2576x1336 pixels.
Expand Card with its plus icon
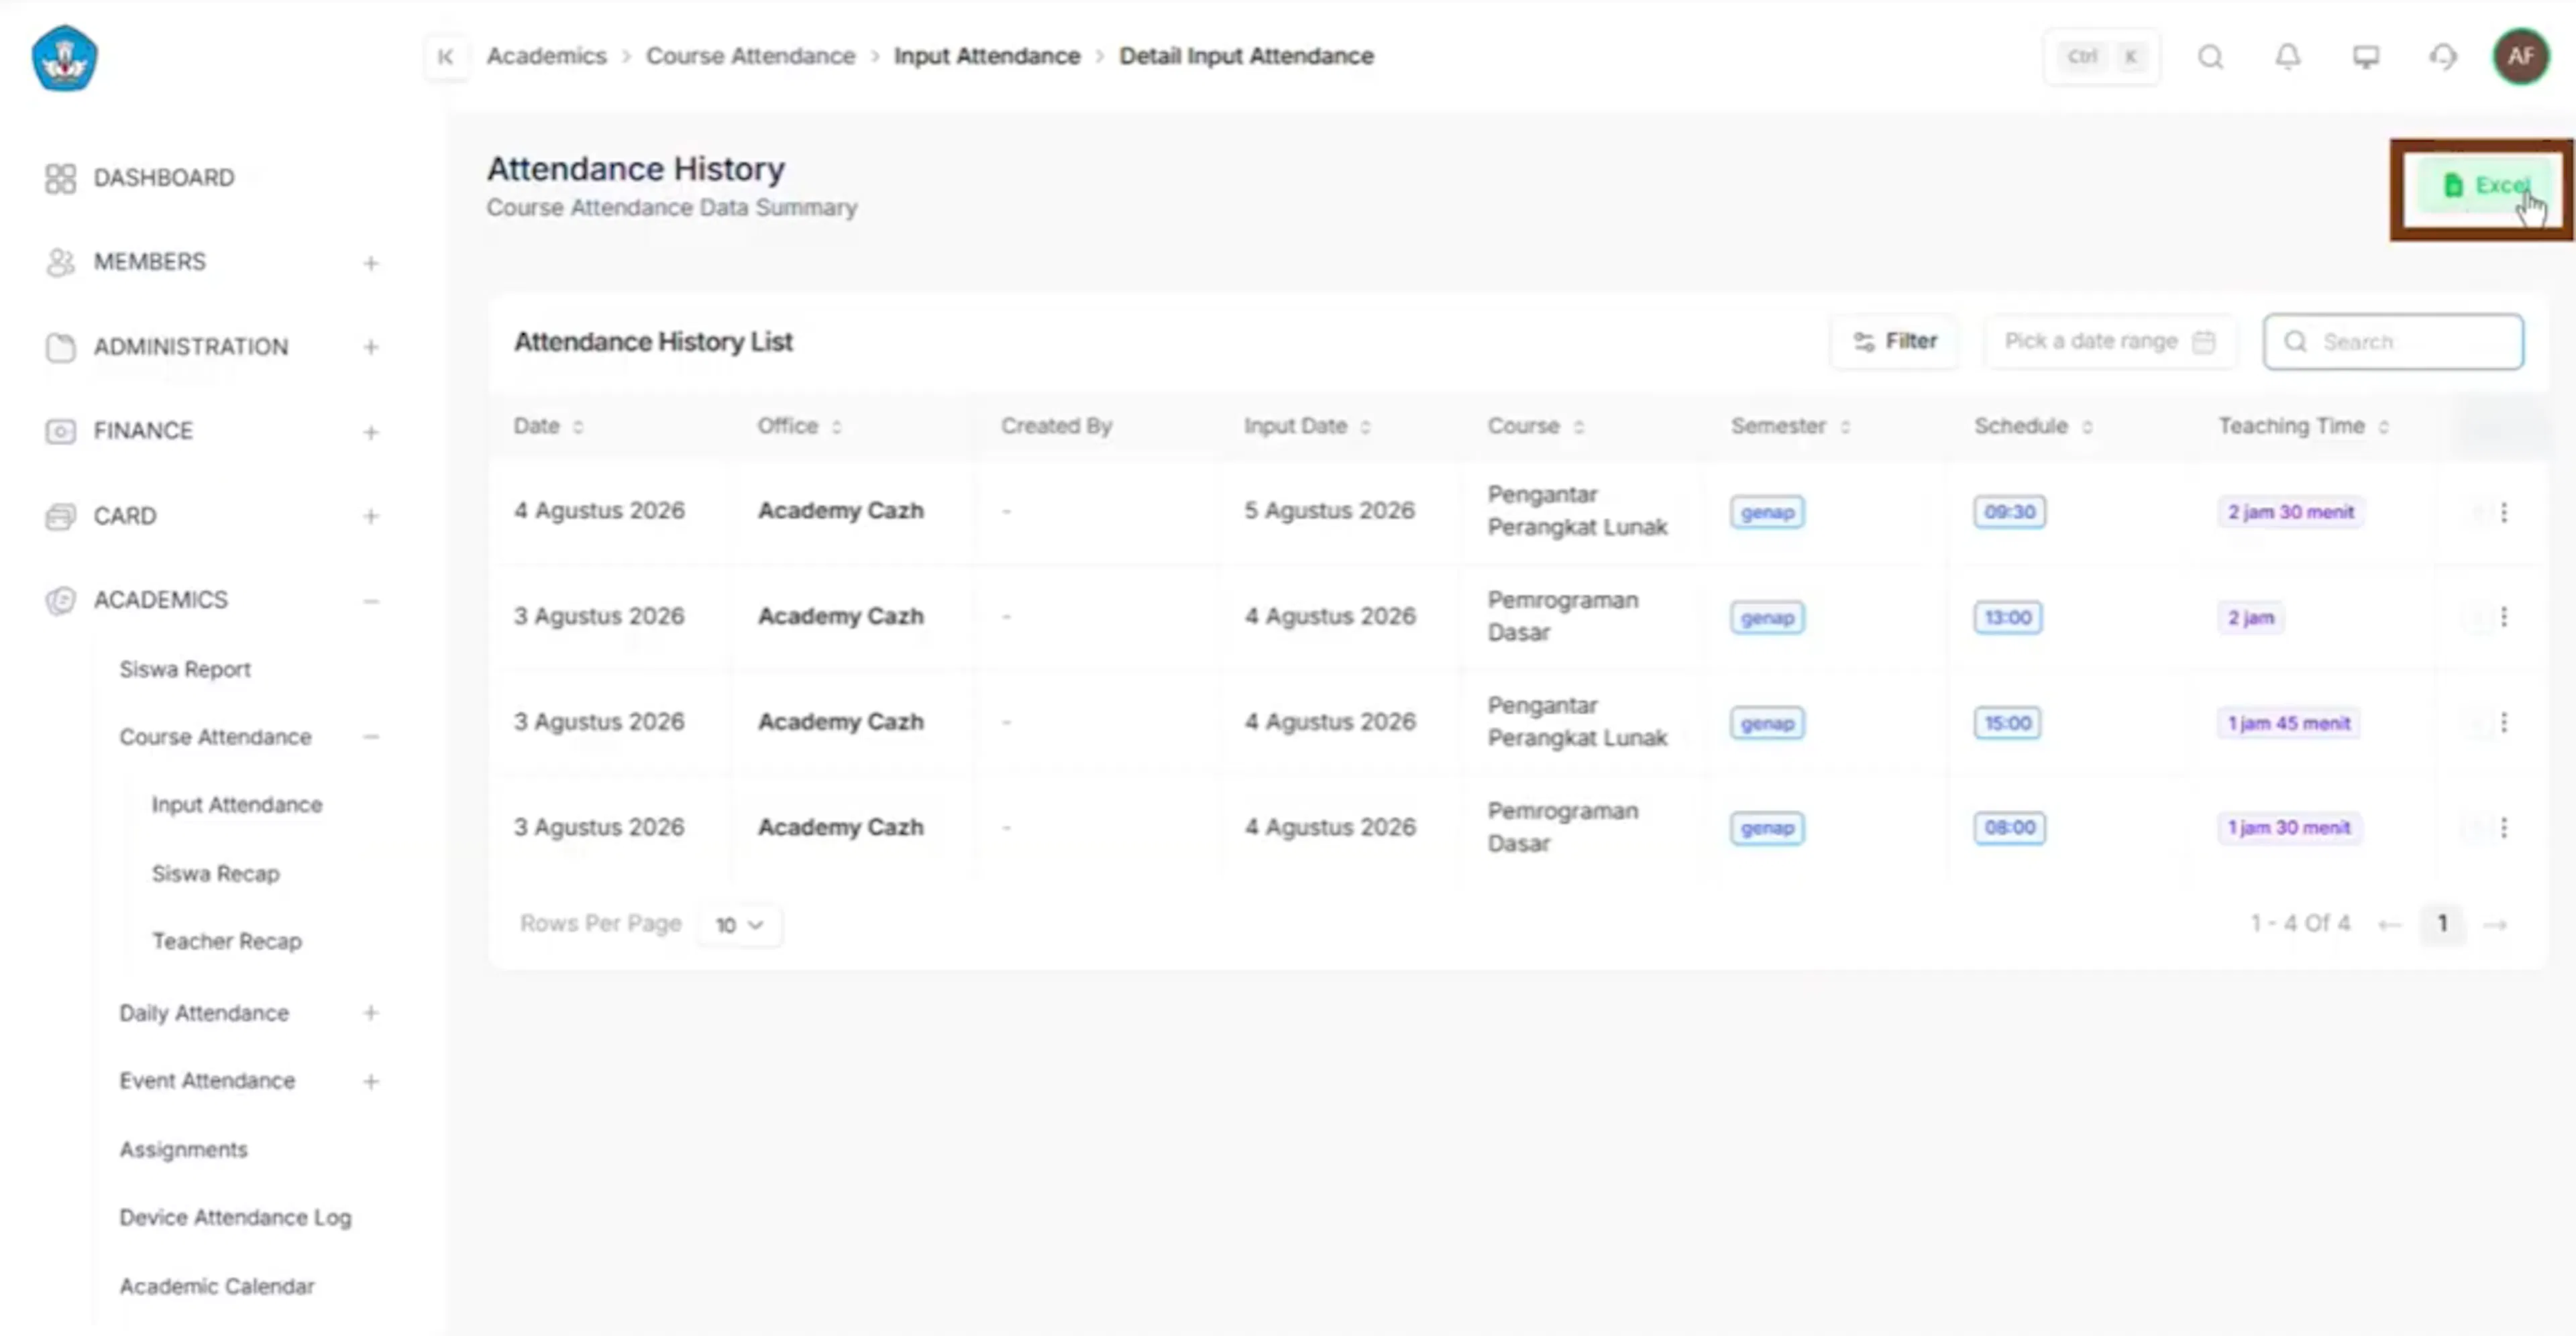(371, 516)
